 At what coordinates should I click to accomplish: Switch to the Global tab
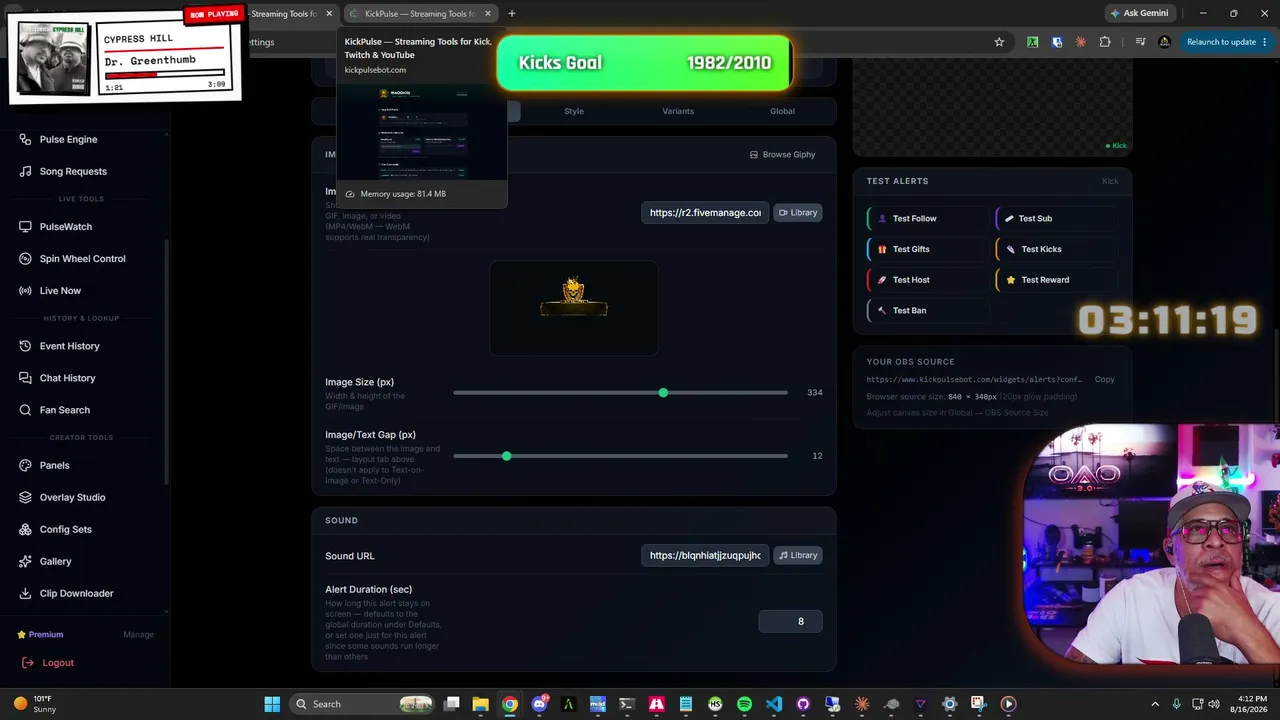[782, 111]
